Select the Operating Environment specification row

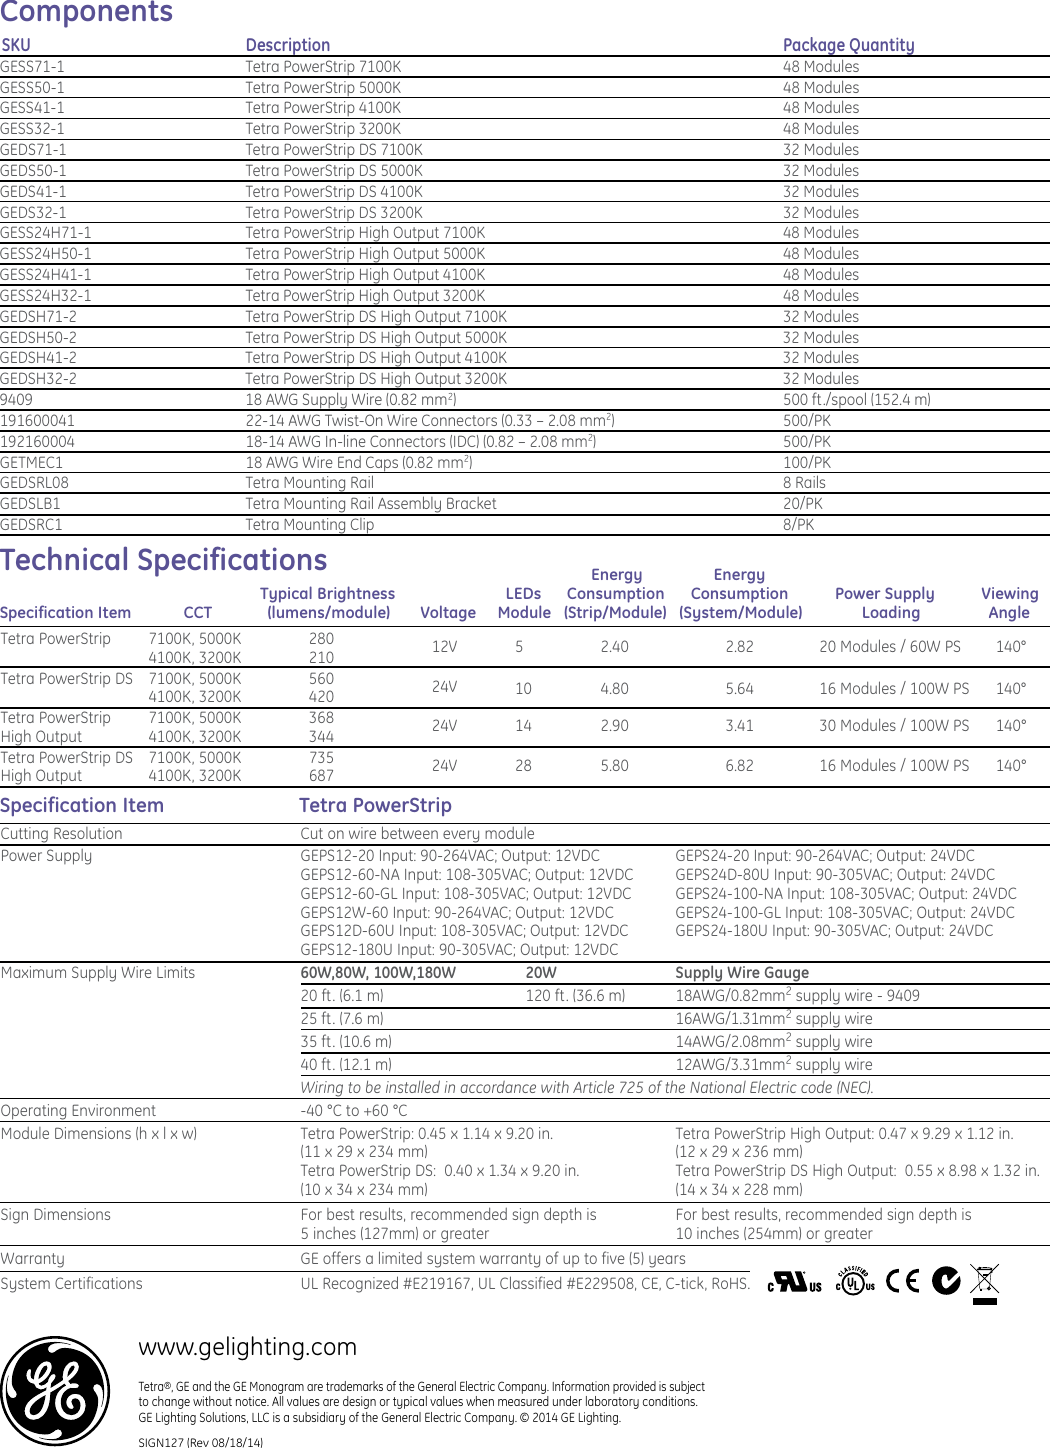click(x=79, y=1109)
